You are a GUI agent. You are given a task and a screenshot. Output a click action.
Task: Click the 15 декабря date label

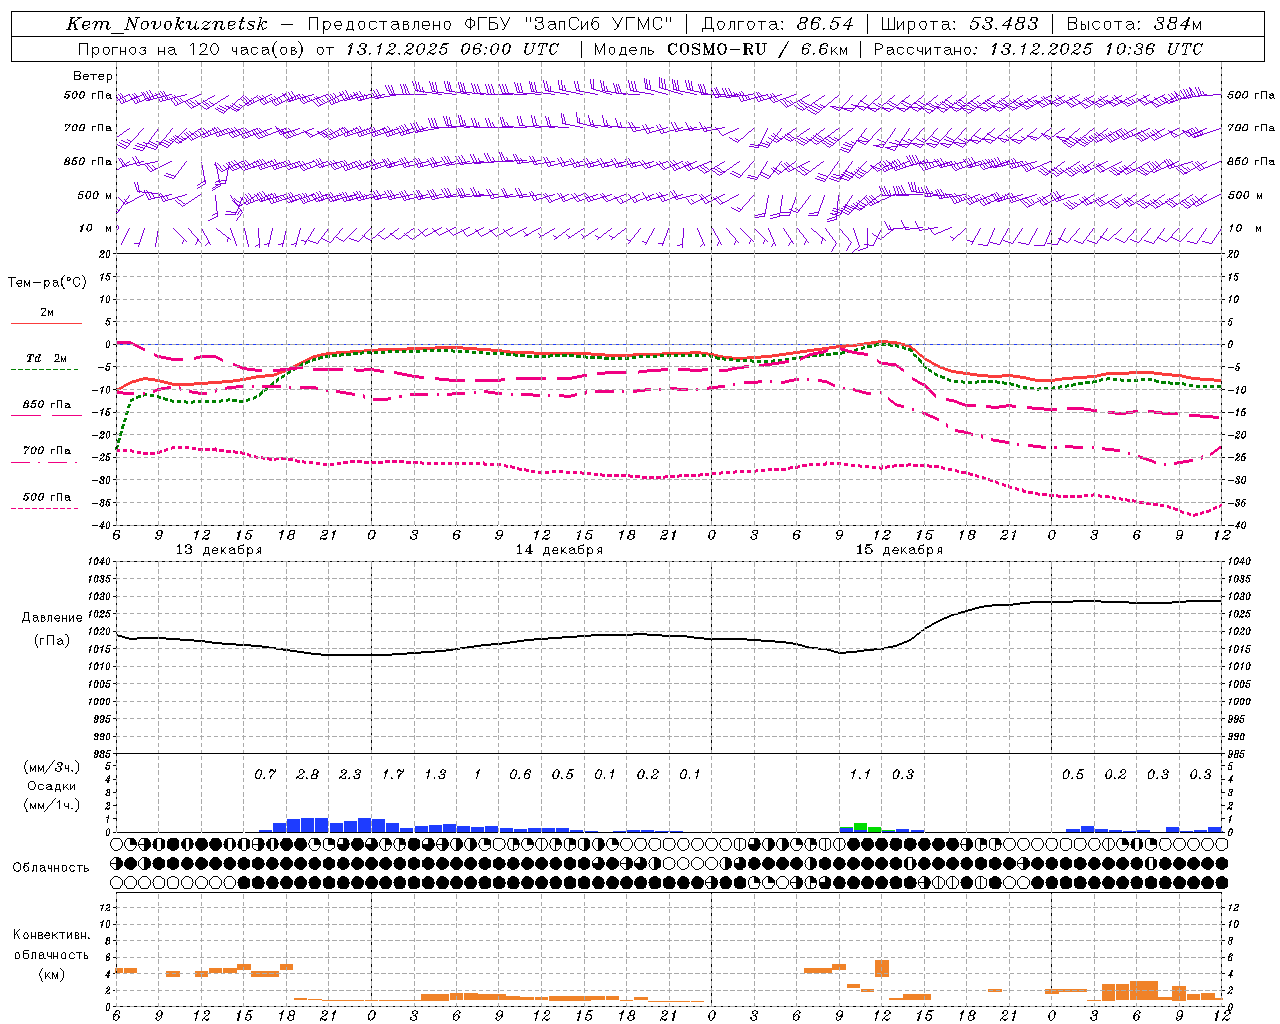pos(899,550)
